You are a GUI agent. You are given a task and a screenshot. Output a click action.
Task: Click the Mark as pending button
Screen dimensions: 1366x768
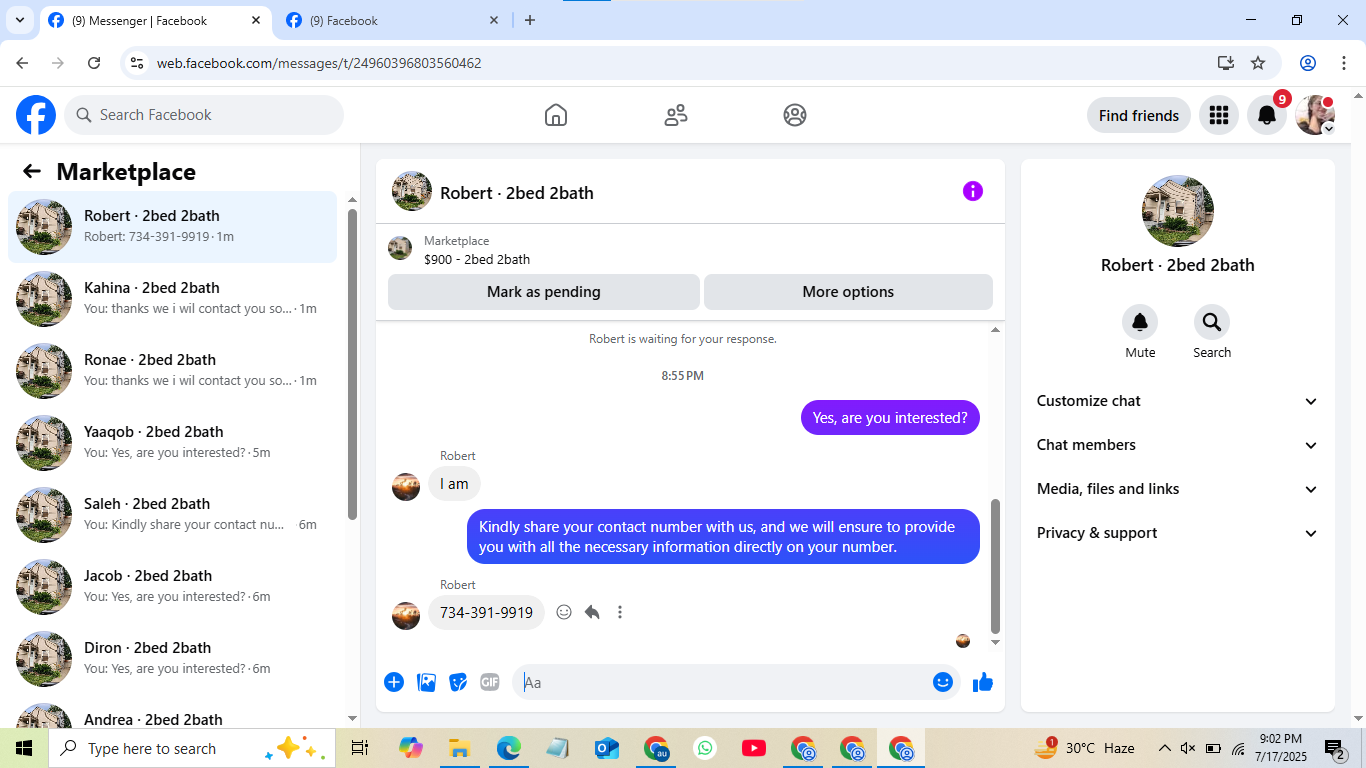click(x=544, y=292)
